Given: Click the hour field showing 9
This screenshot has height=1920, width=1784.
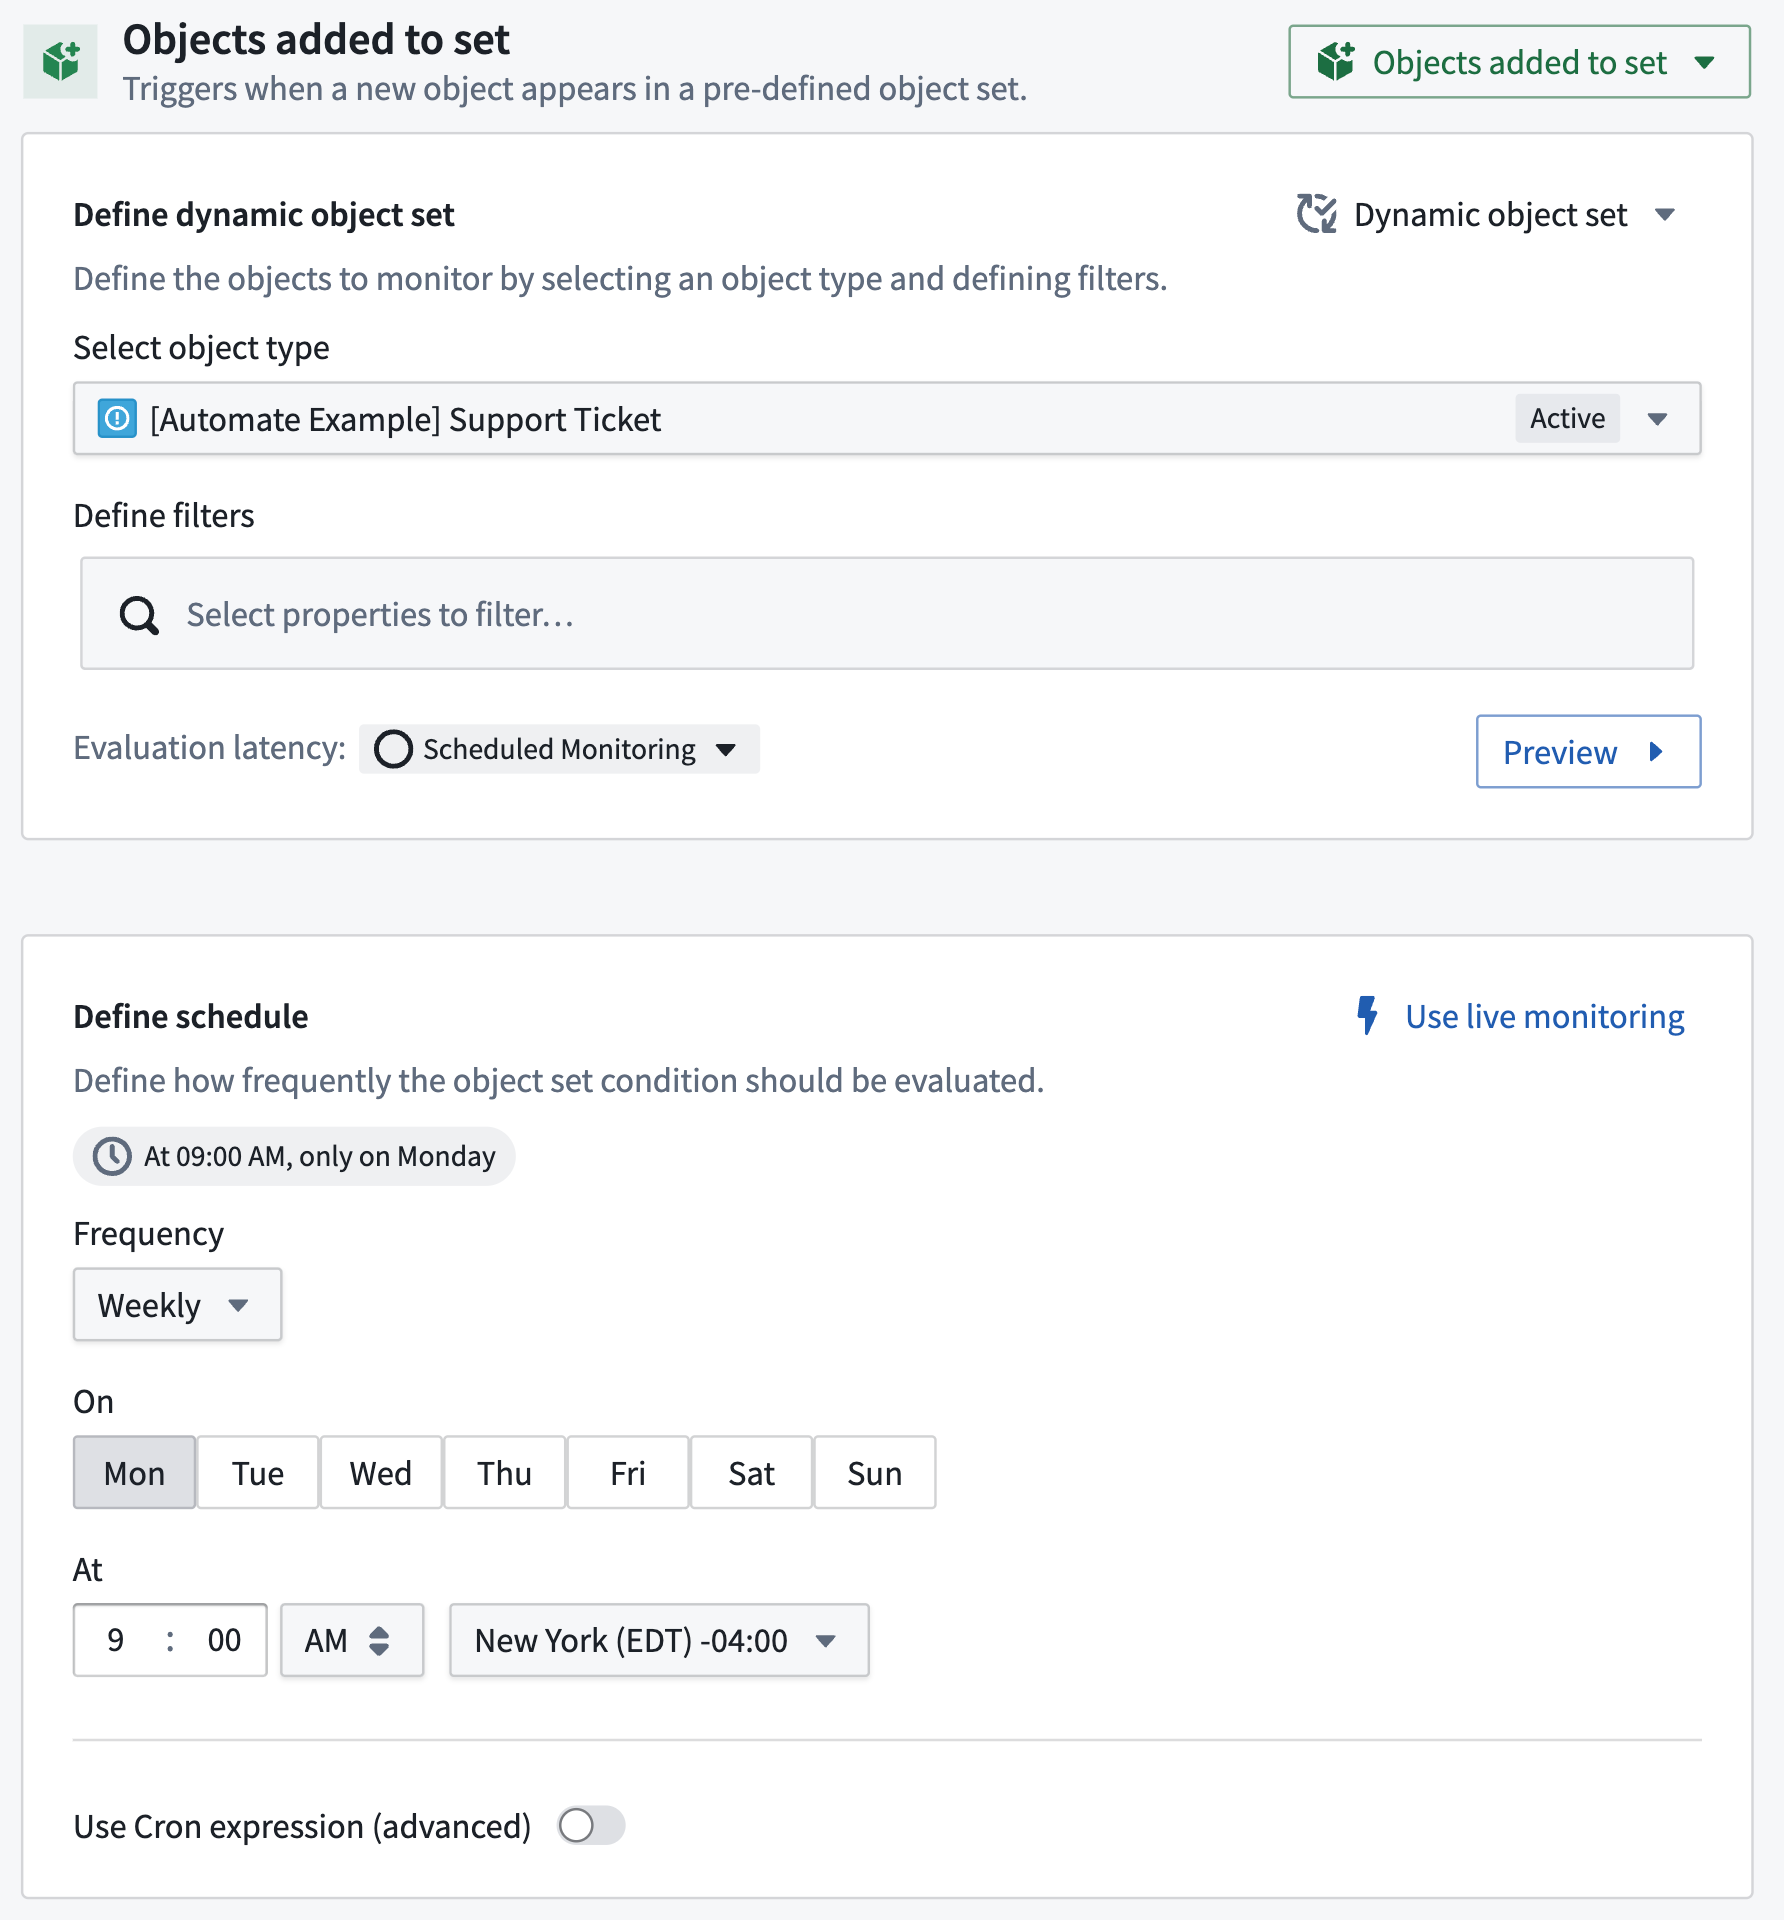Looking at the screenshot, I should click(116, 1640).
